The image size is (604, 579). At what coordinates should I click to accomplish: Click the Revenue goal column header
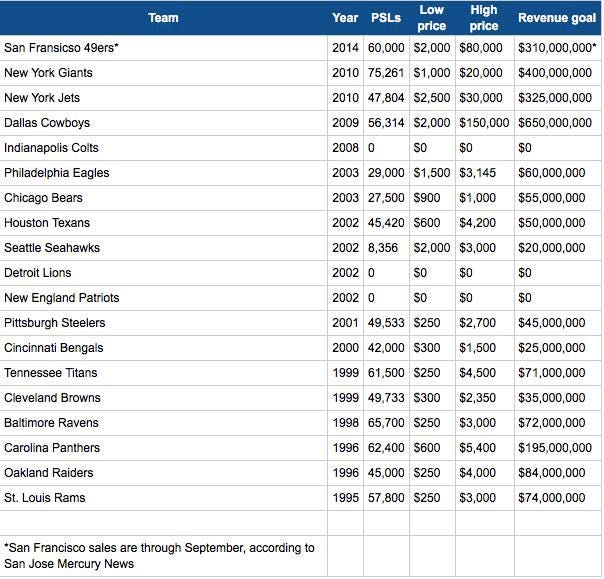(x=557, y=18)
